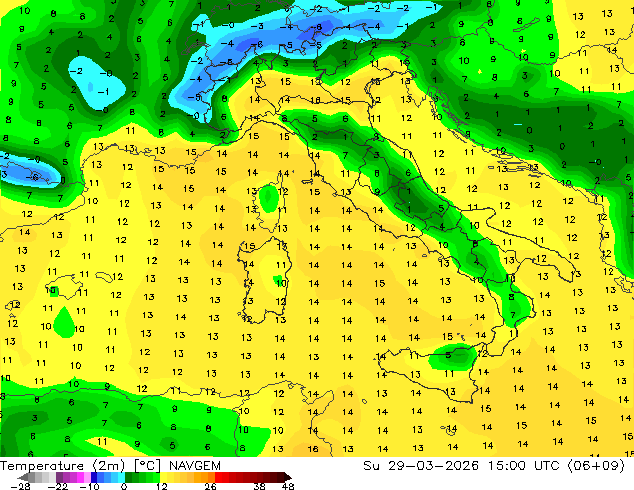Click the gray segment of the color legend
This screenshot has height=490, width=634.
point(42,477)
